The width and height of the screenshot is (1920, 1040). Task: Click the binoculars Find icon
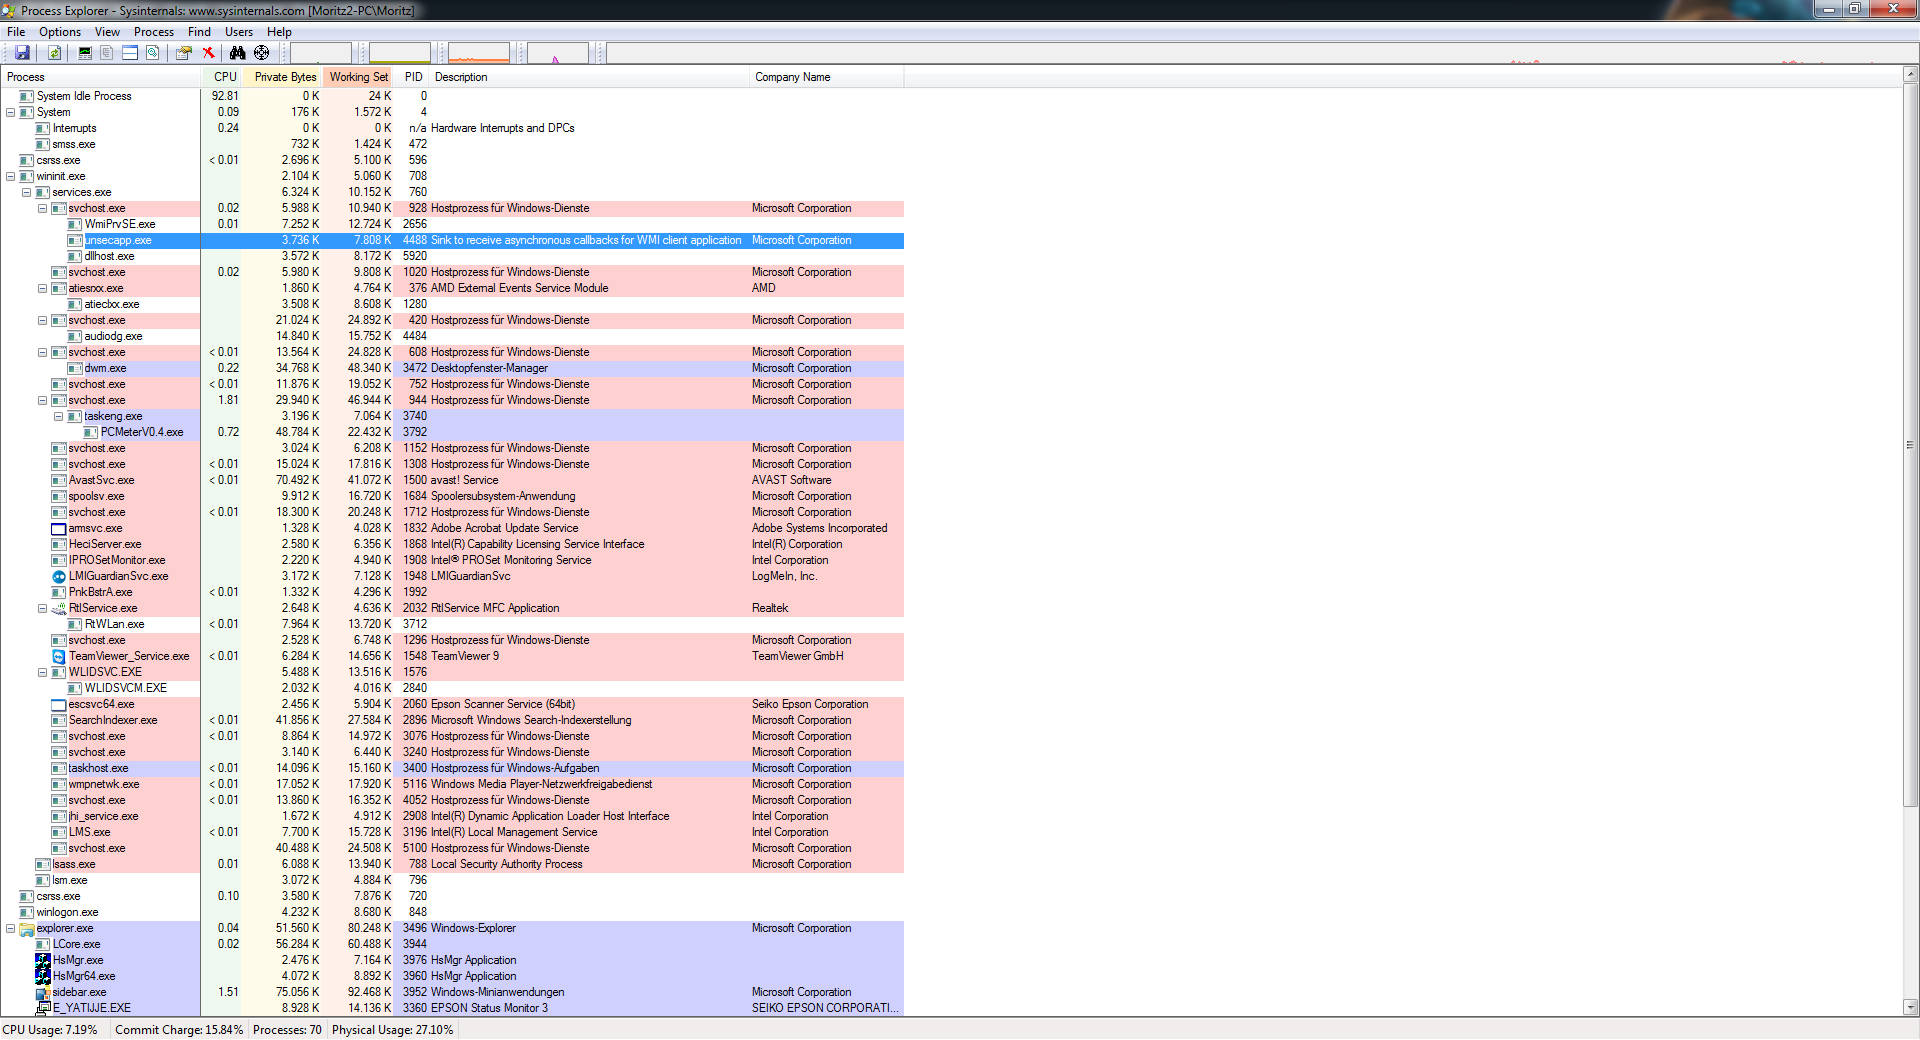tap(237, 53)
